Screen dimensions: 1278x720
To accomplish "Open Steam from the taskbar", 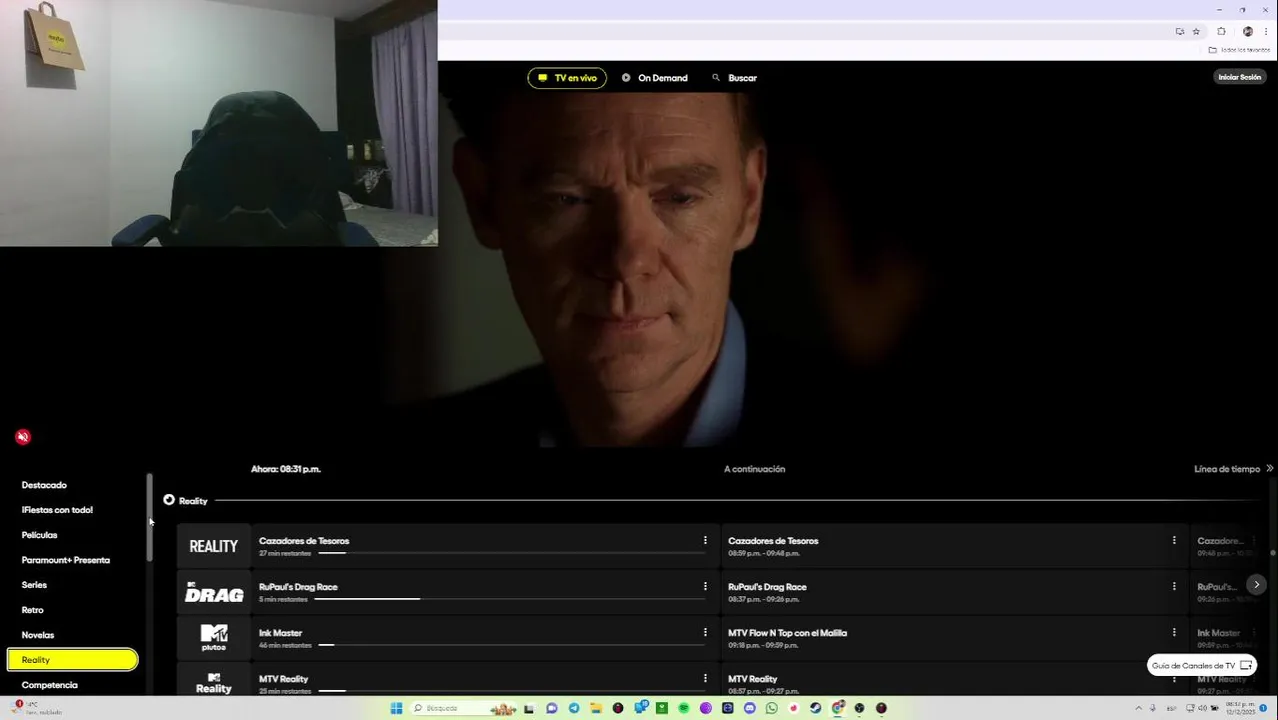I will (815, 708).
